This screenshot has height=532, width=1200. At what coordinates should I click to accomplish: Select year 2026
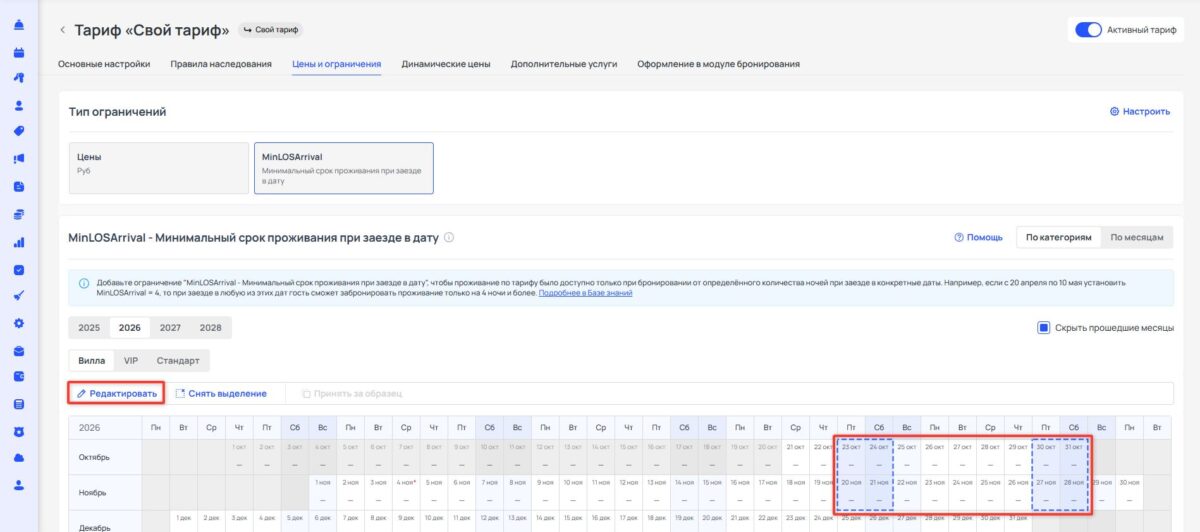click(129, 328)
